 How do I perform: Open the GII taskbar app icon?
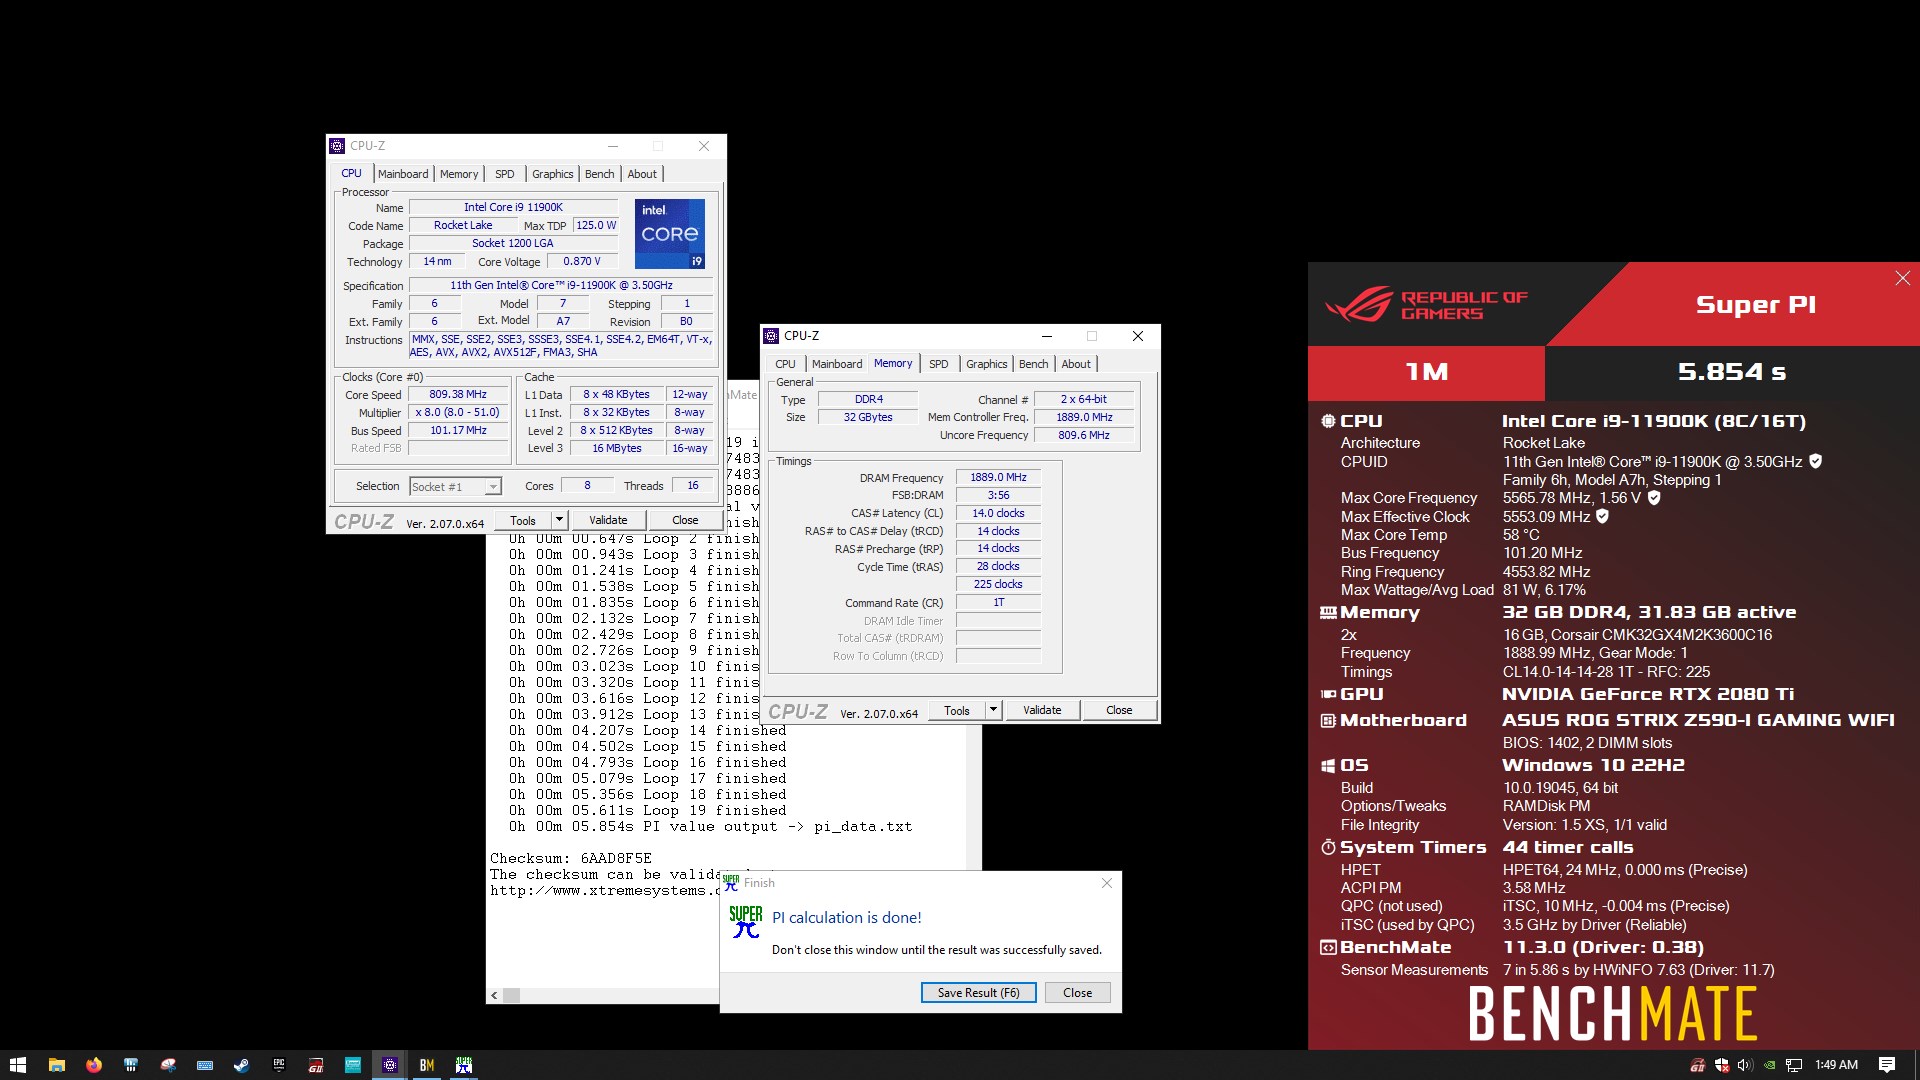[x=315, y=1065]
